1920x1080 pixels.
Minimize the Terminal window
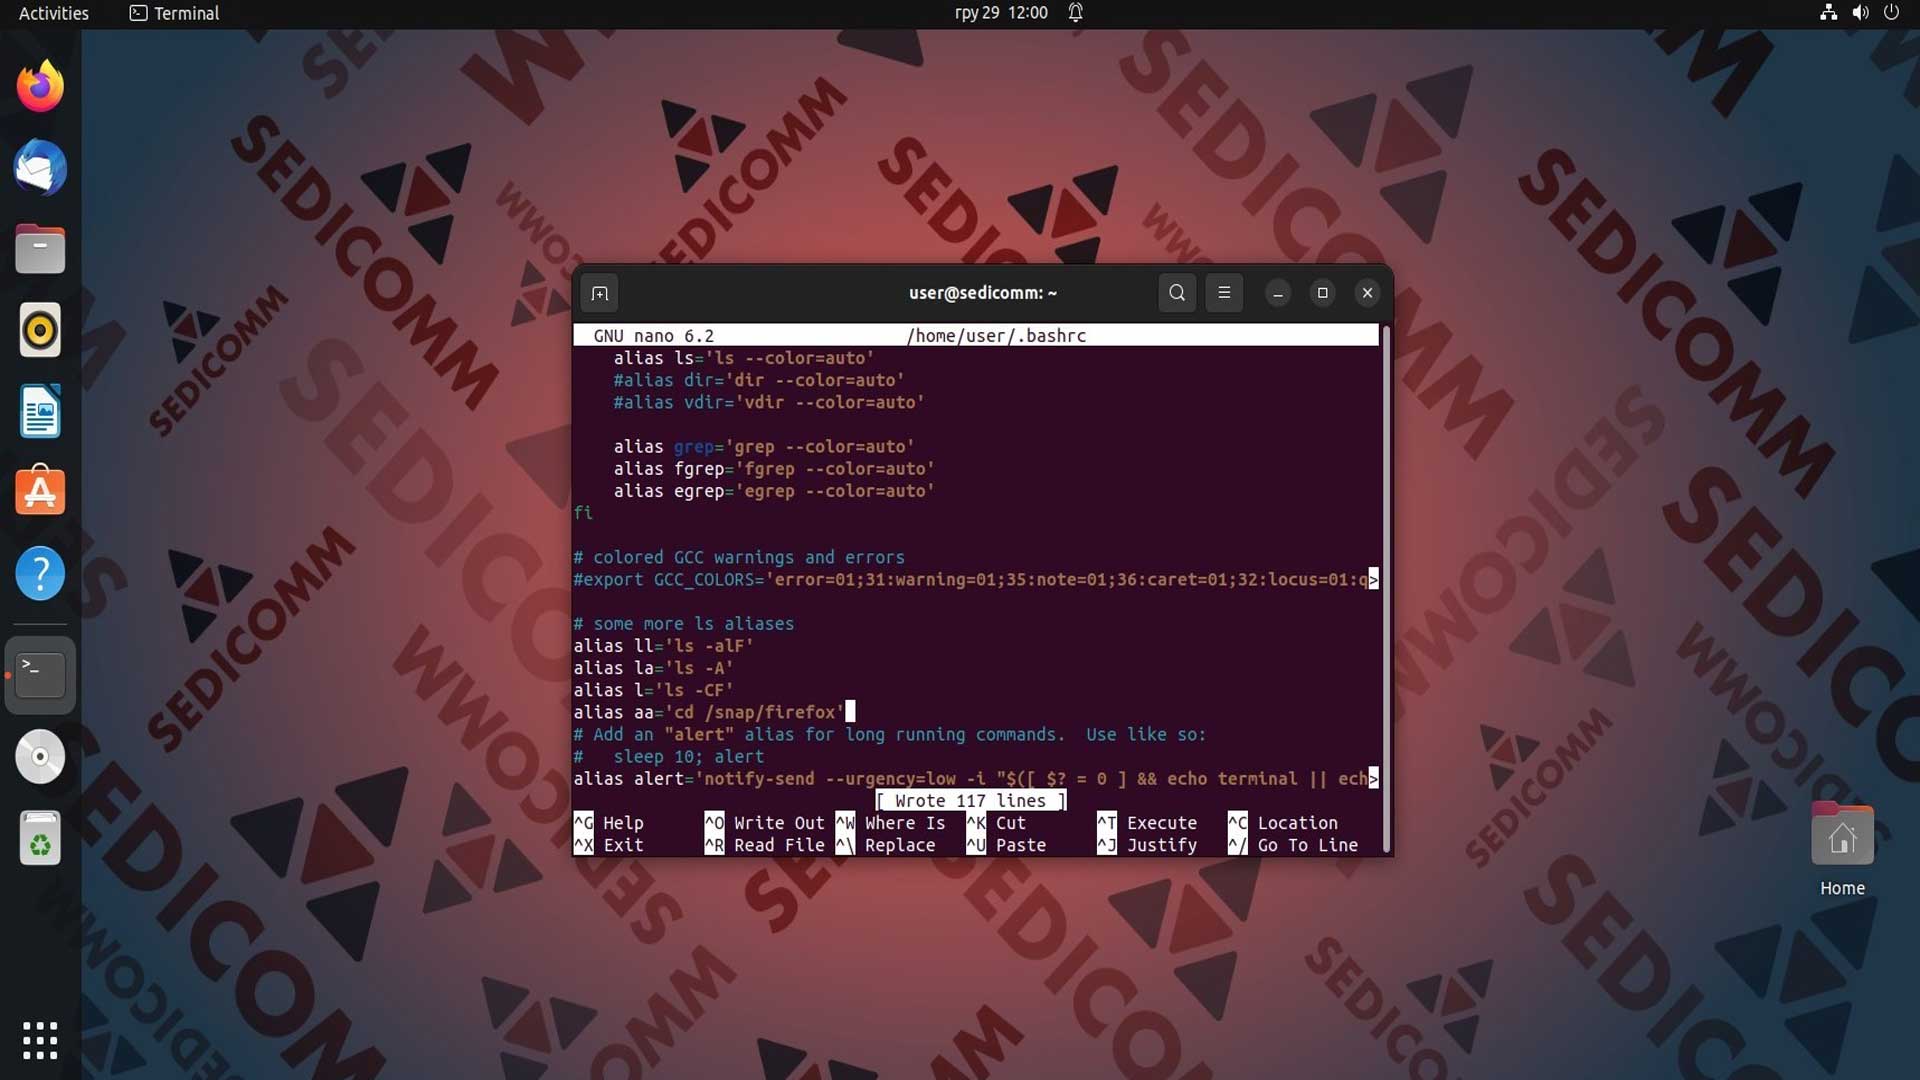click(1278, 293)
